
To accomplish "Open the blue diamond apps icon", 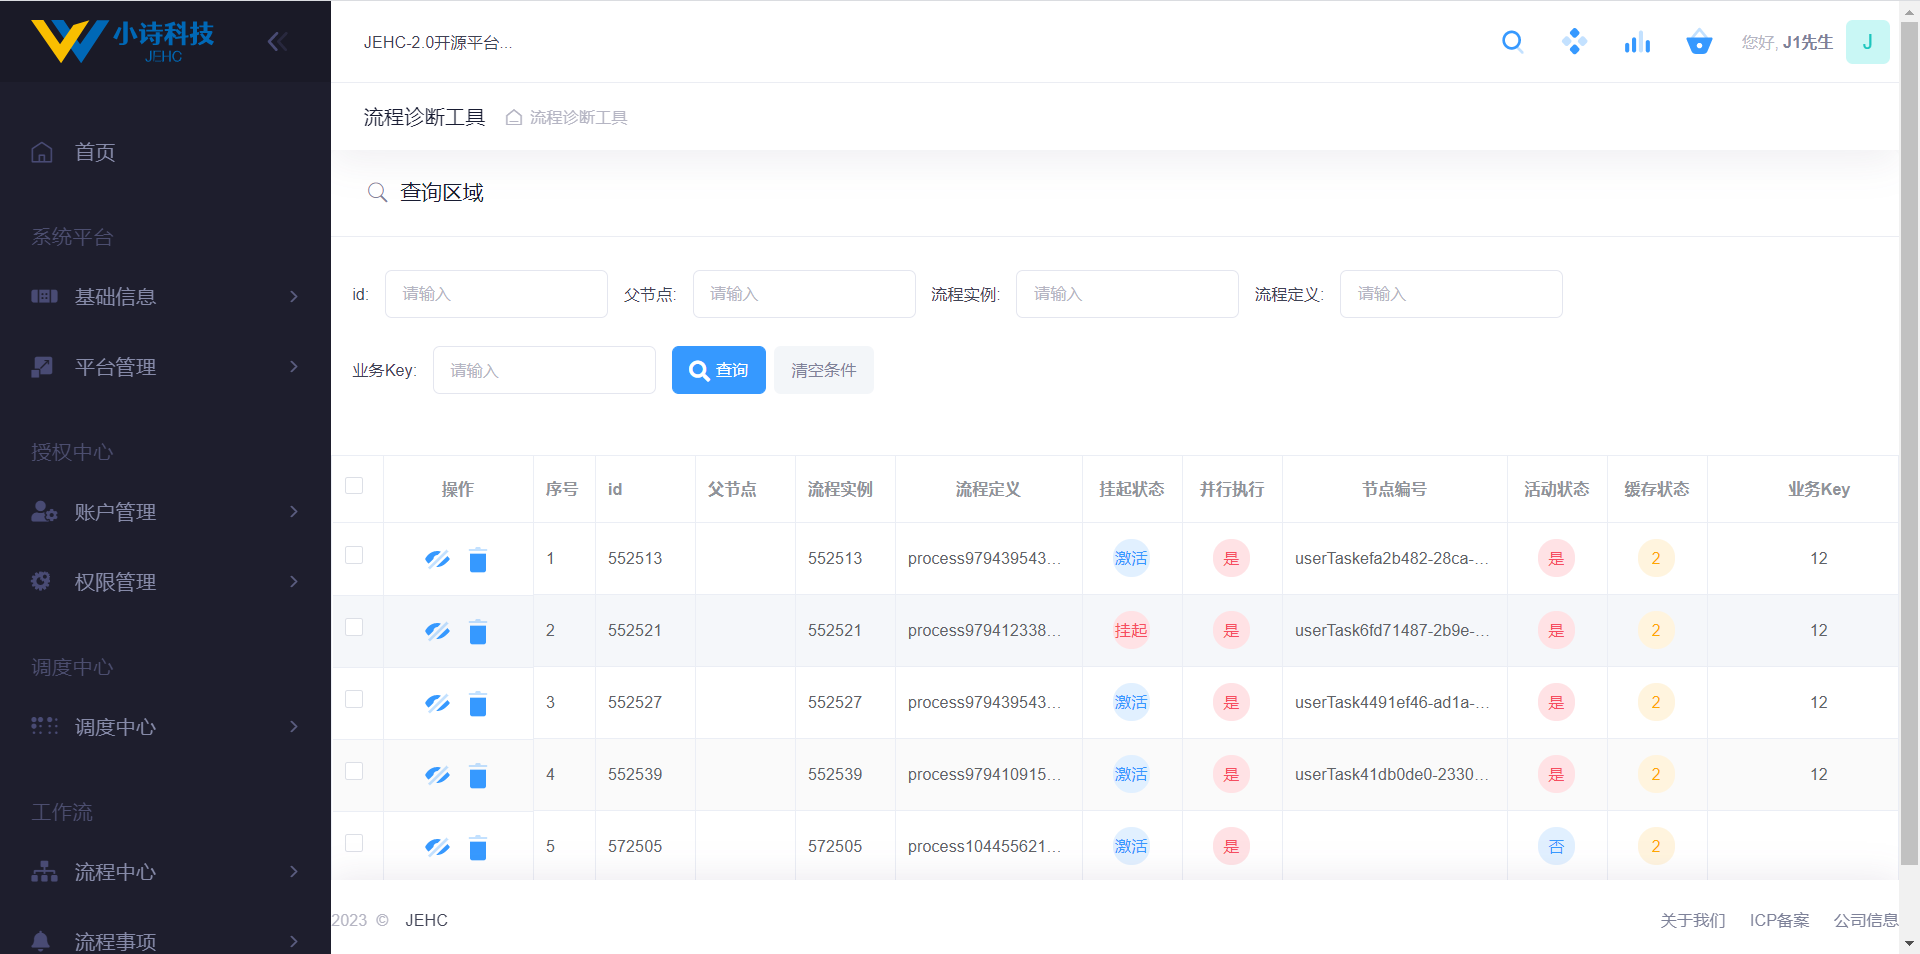I will [x=1574, y=42].
